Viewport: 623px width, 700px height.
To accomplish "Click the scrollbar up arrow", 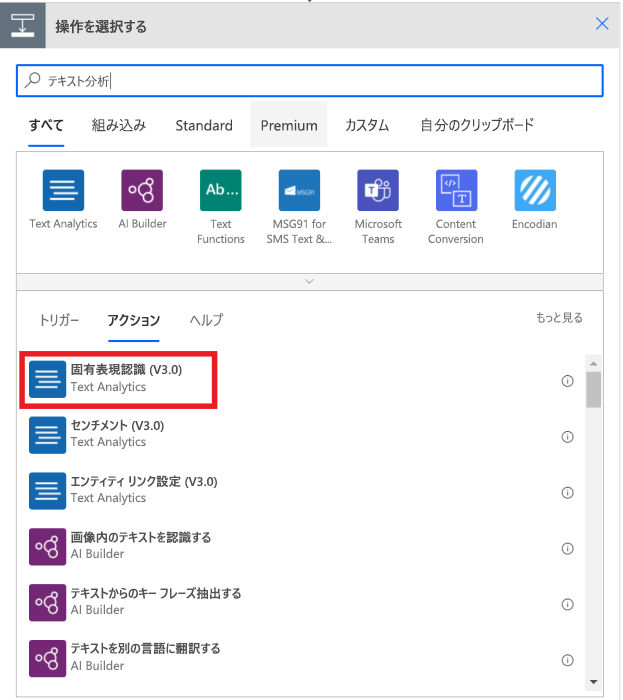I will pos(593,363).
